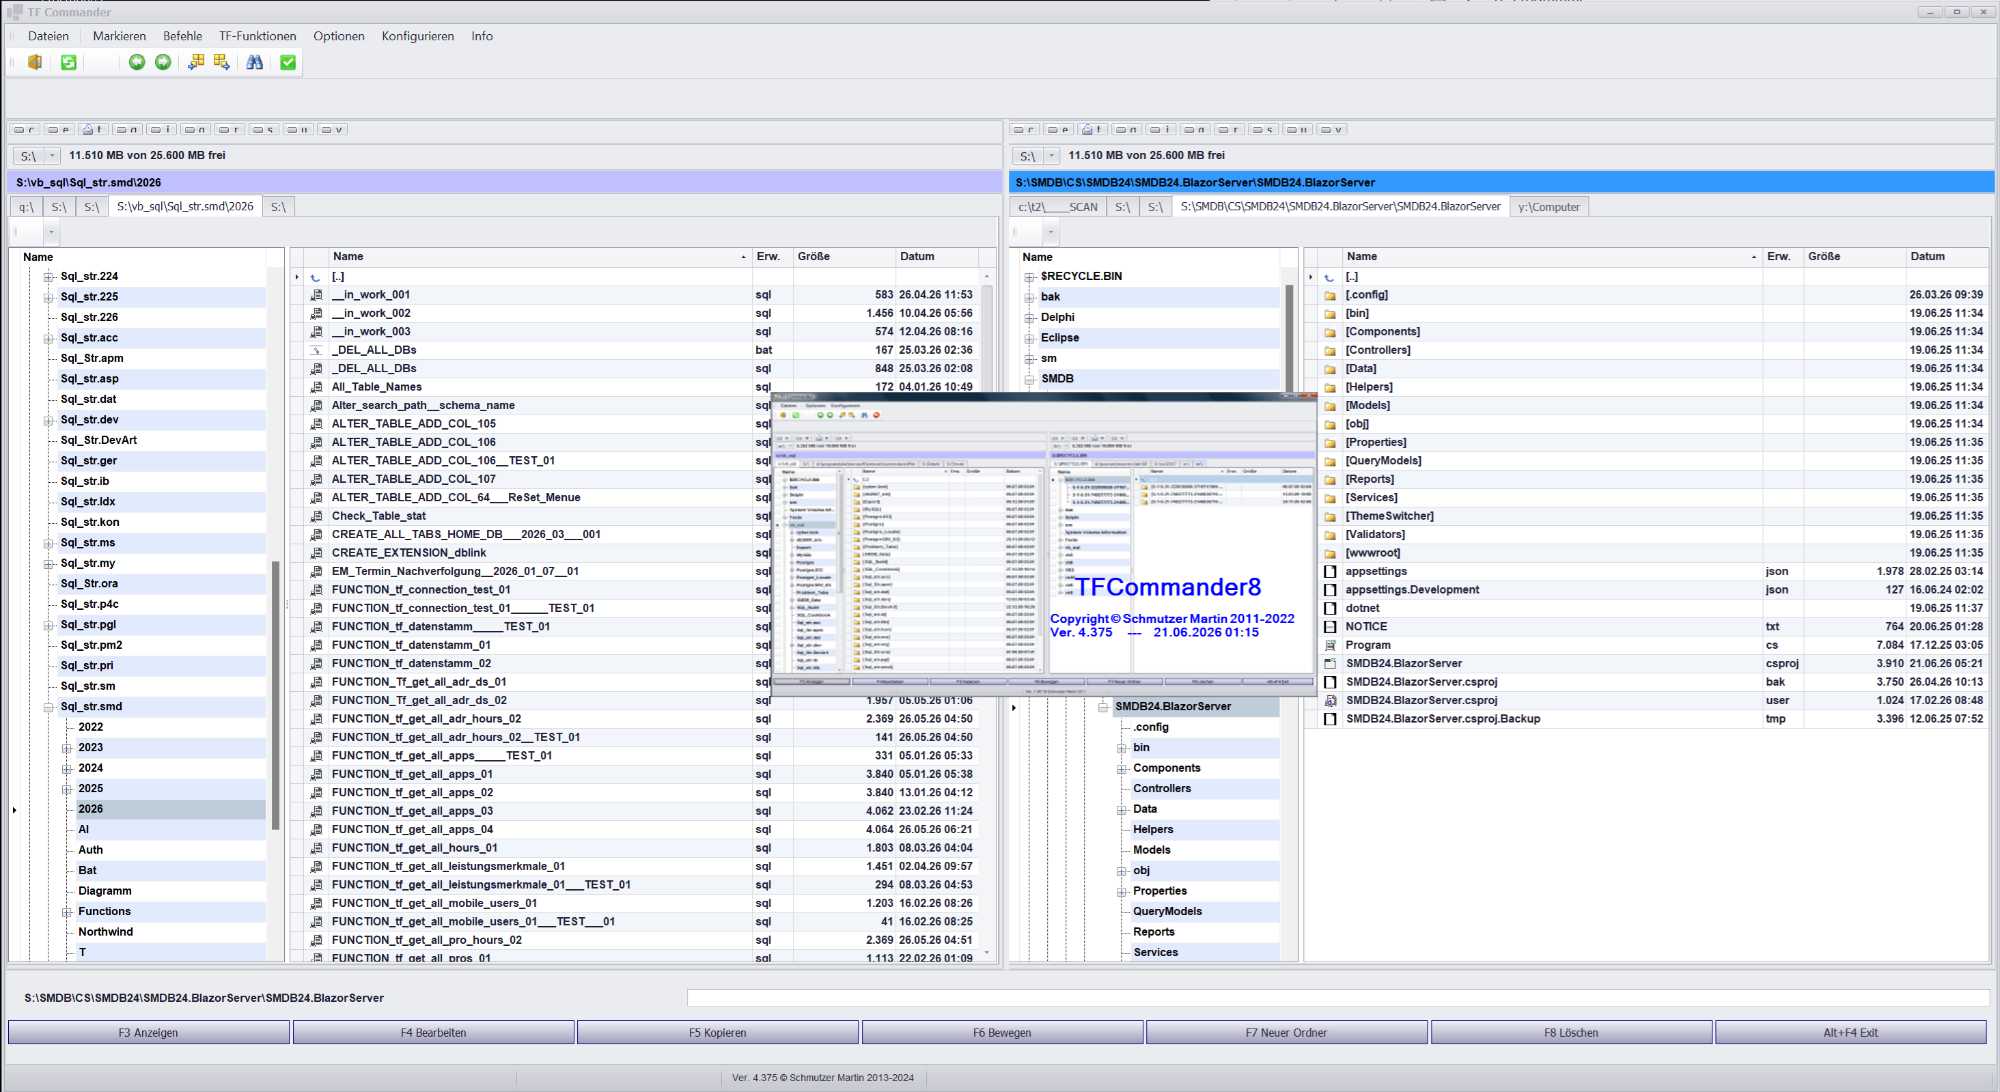The height and width of the screenshot is (1092, 2000).
Task: Expand the 2023 folder node
Action: 66,748
